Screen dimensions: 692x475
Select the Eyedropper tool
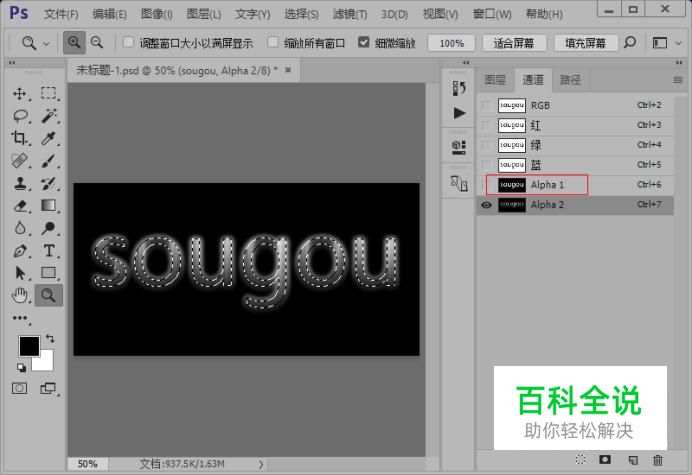(49, 138)
